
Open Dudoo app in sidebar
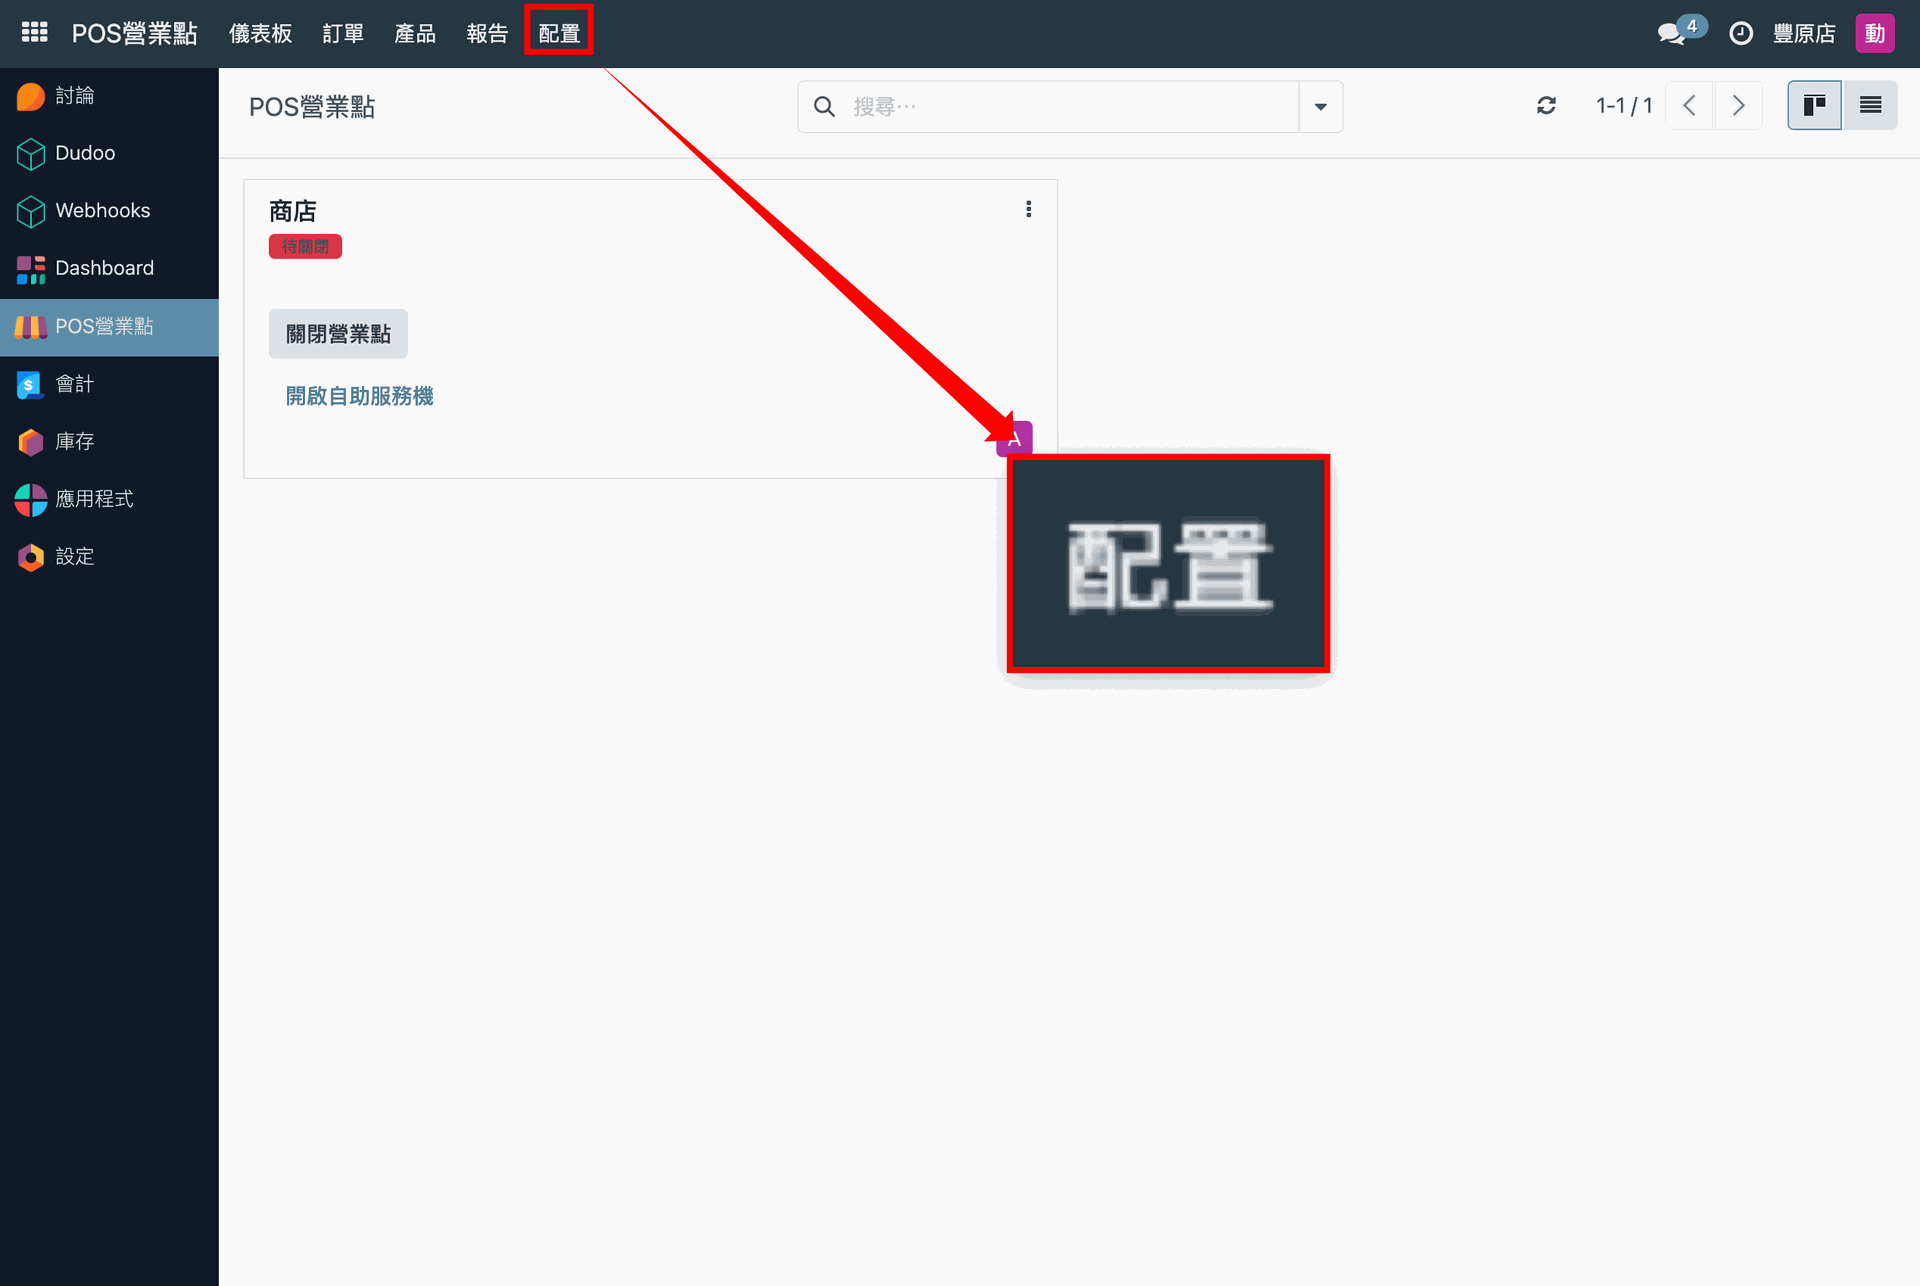(x=109, y=153)
